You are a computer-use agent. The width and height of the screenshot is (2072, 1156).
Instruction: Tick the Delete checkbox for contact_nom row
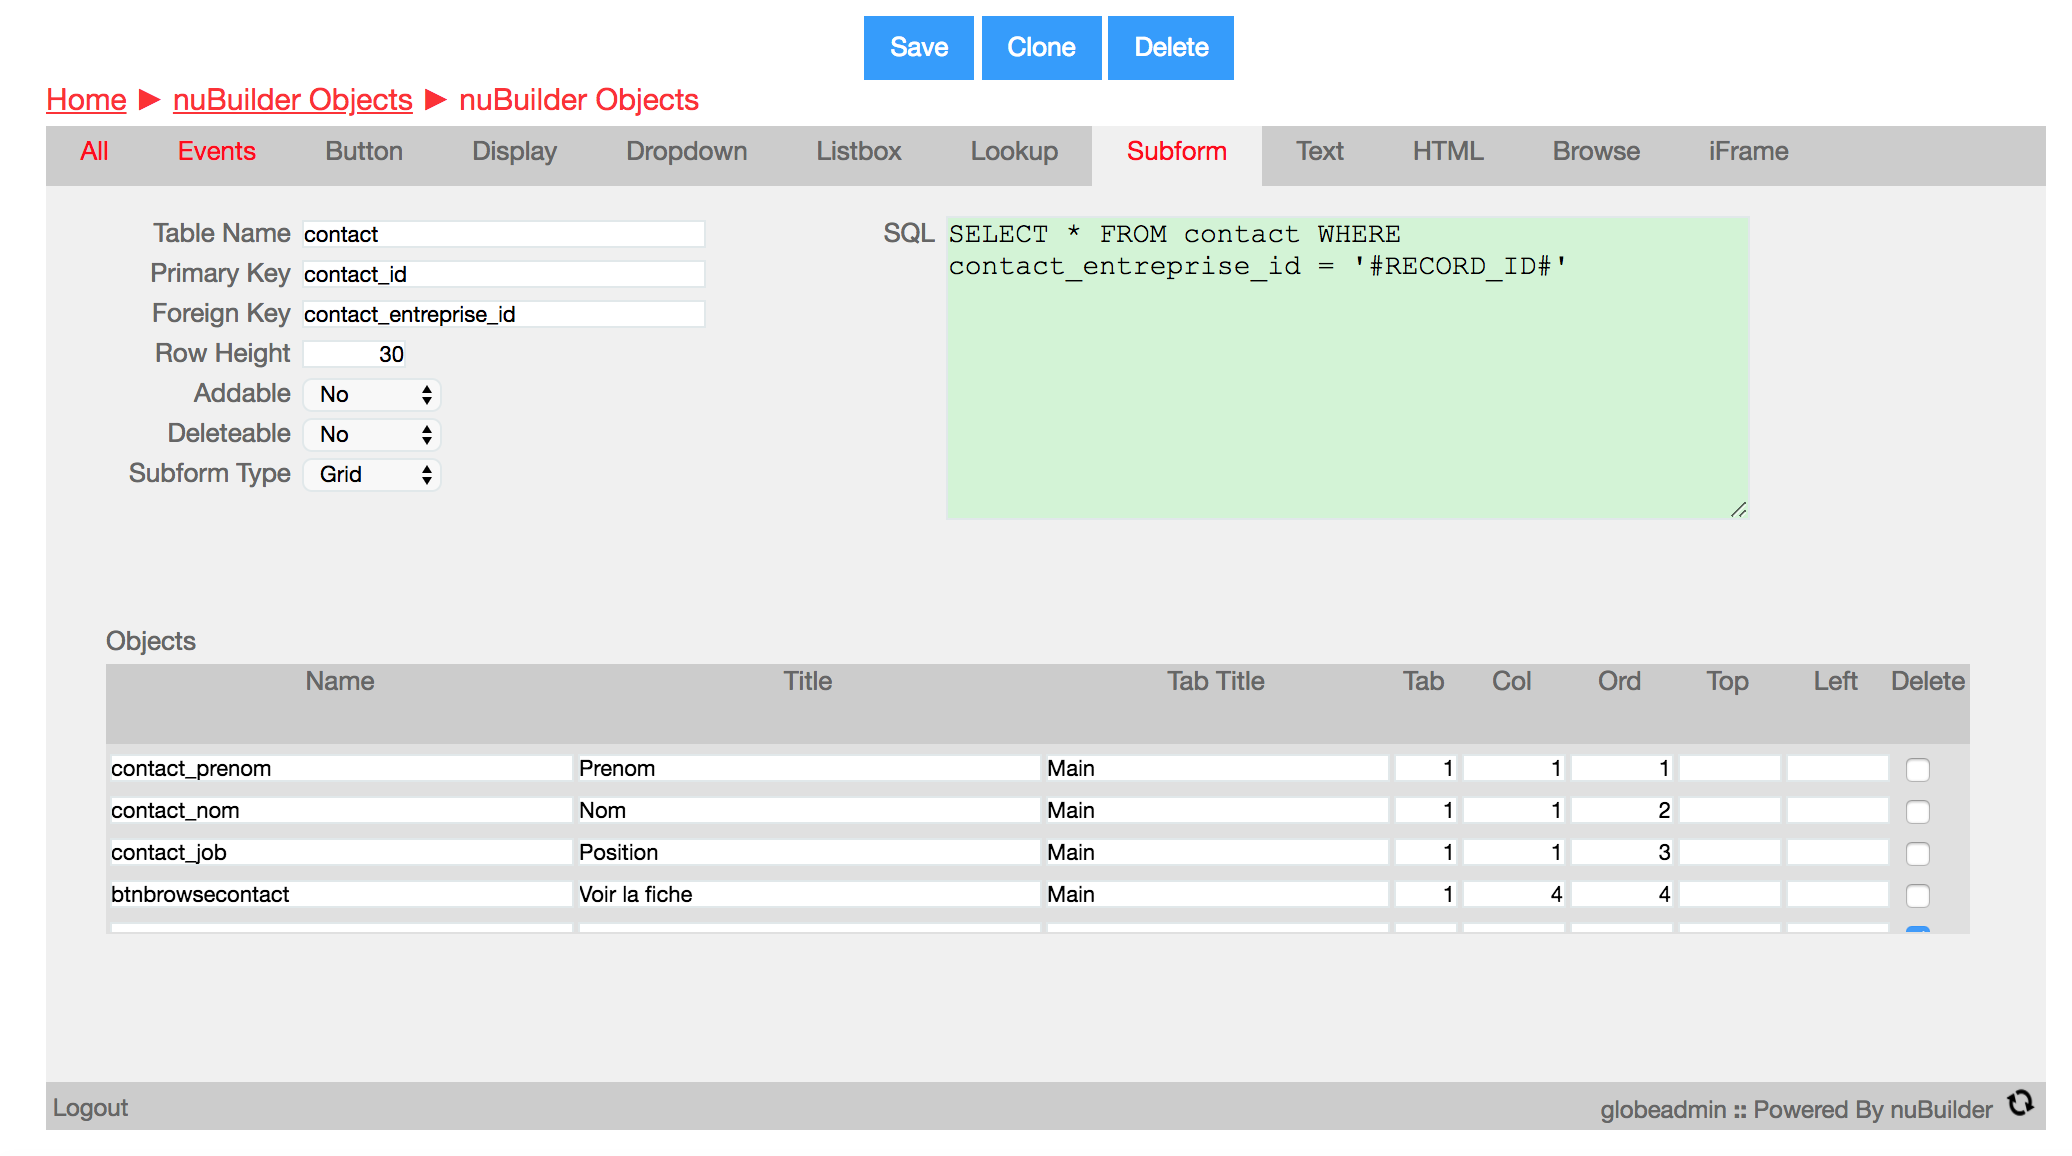point(1918,811)
